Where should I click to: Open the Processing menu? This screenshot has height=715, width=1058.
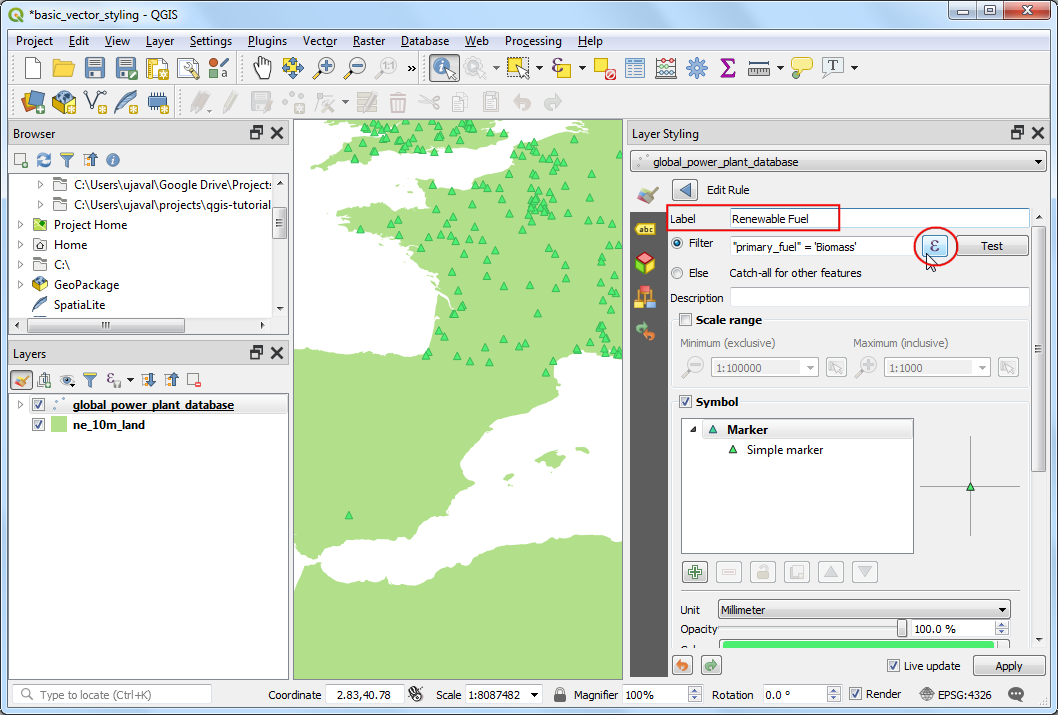[x=533, y=41]
